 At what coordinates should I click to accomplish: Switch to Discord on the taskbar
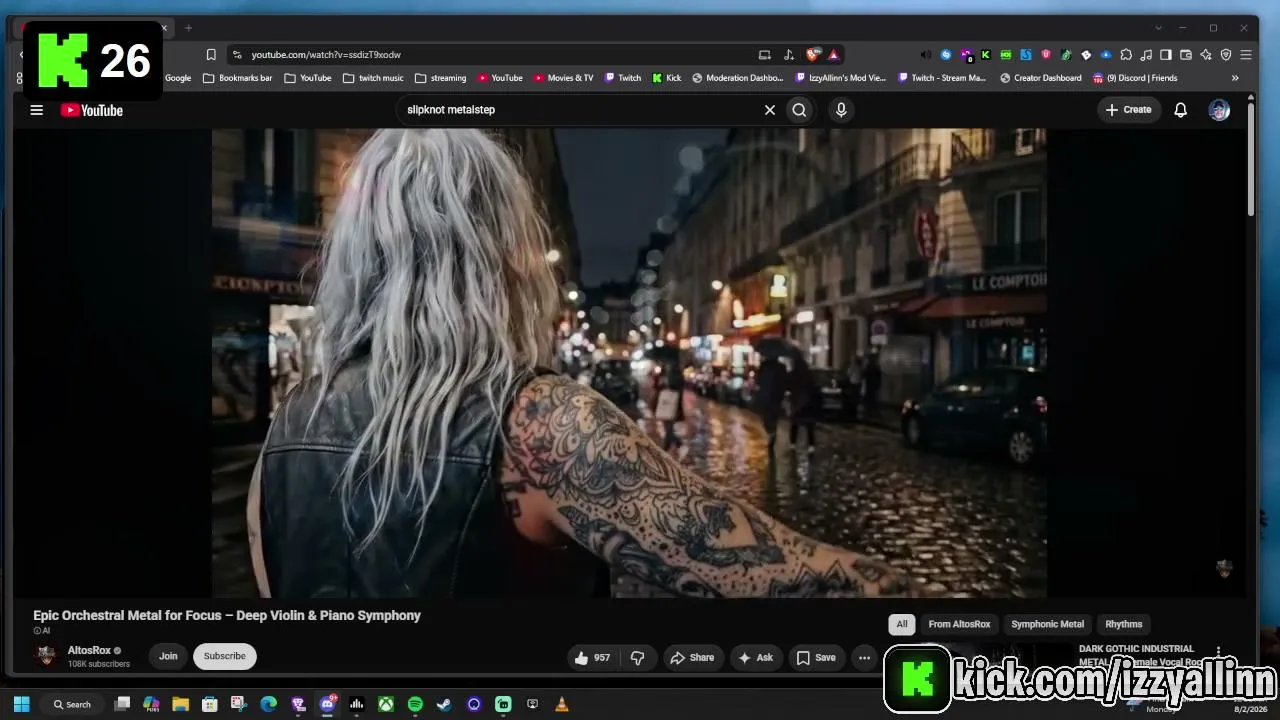[327, 704]
